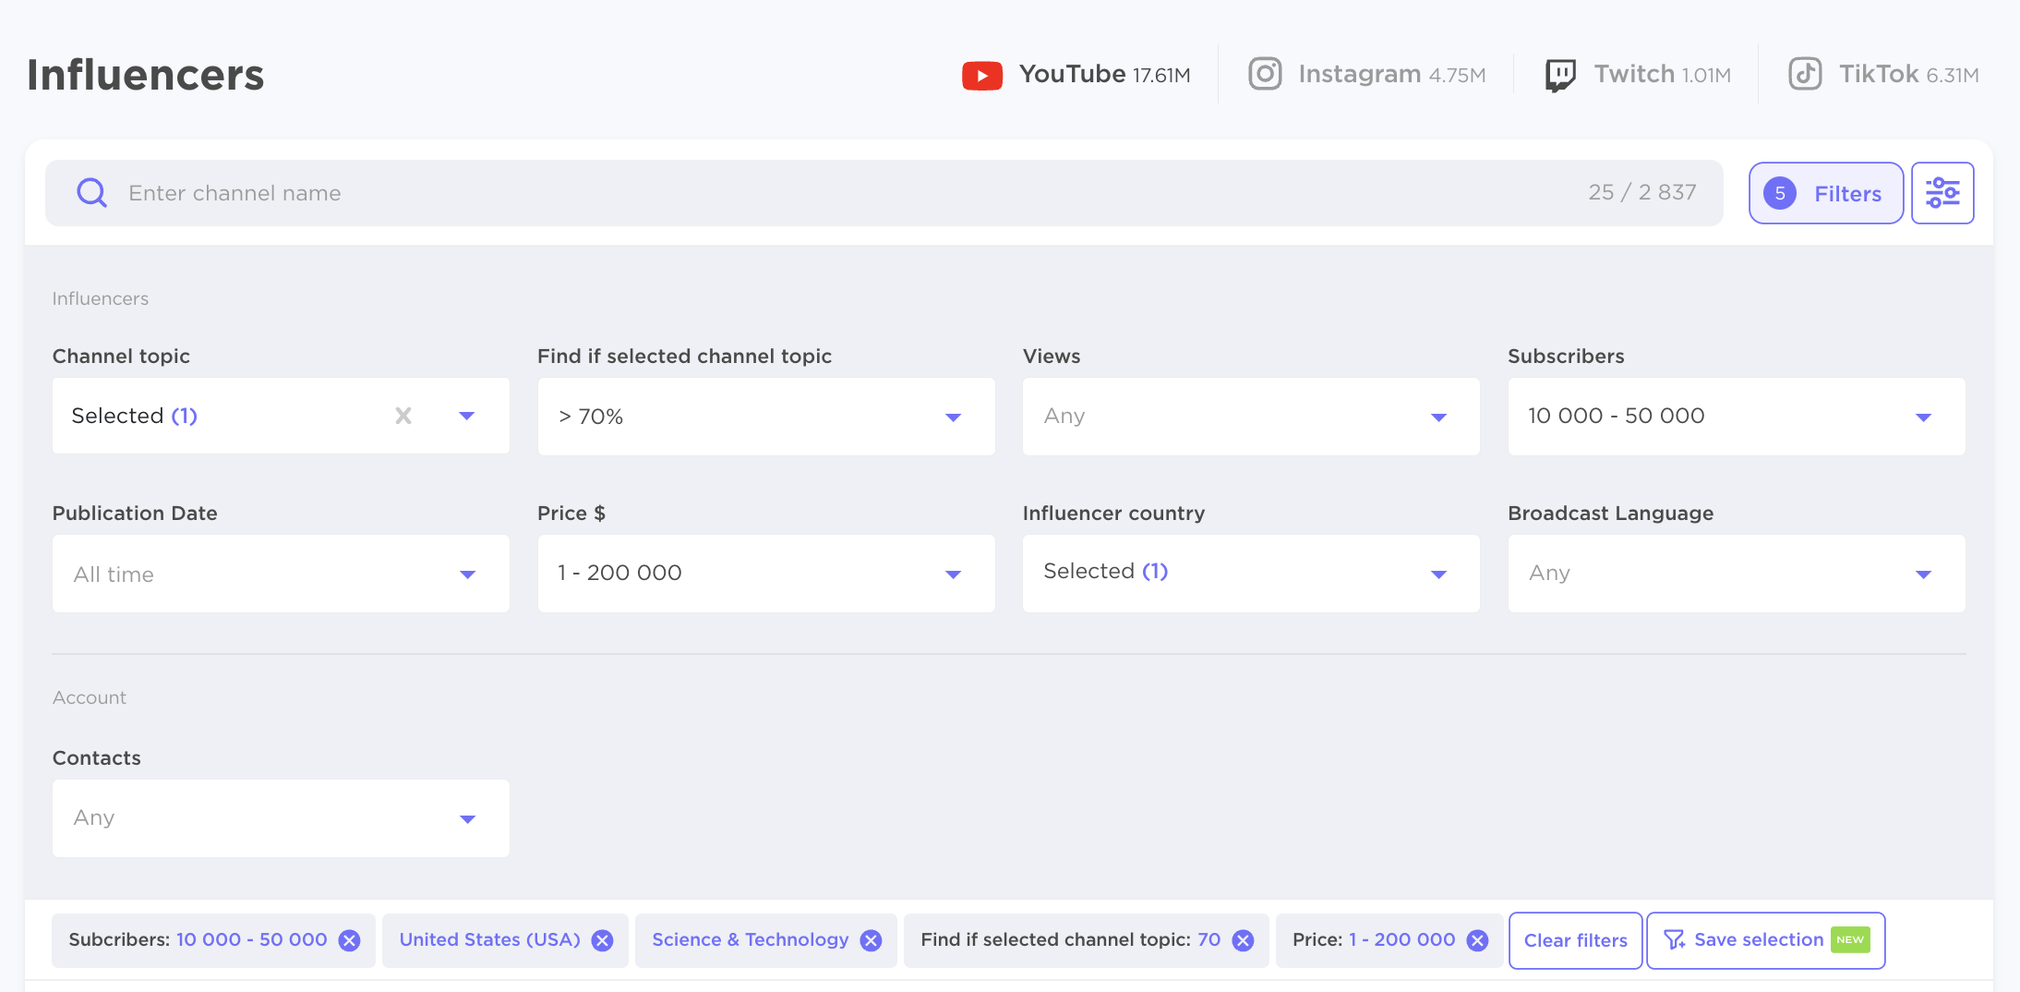Click the filter sliders settings icon

[x=1942, y=193]
